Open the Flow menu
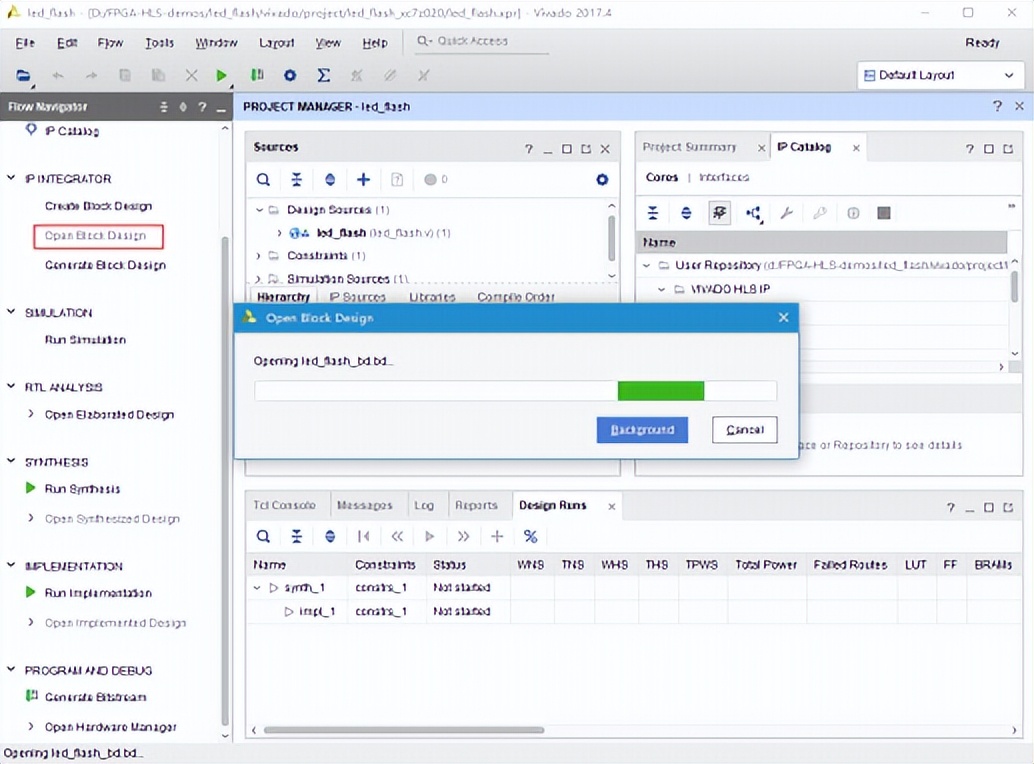 (110, 43)
